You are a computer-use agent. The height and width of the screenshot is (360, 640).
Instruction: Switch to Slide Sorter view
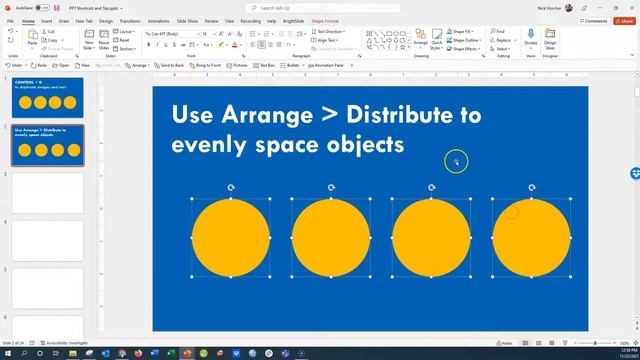point(538,343)
